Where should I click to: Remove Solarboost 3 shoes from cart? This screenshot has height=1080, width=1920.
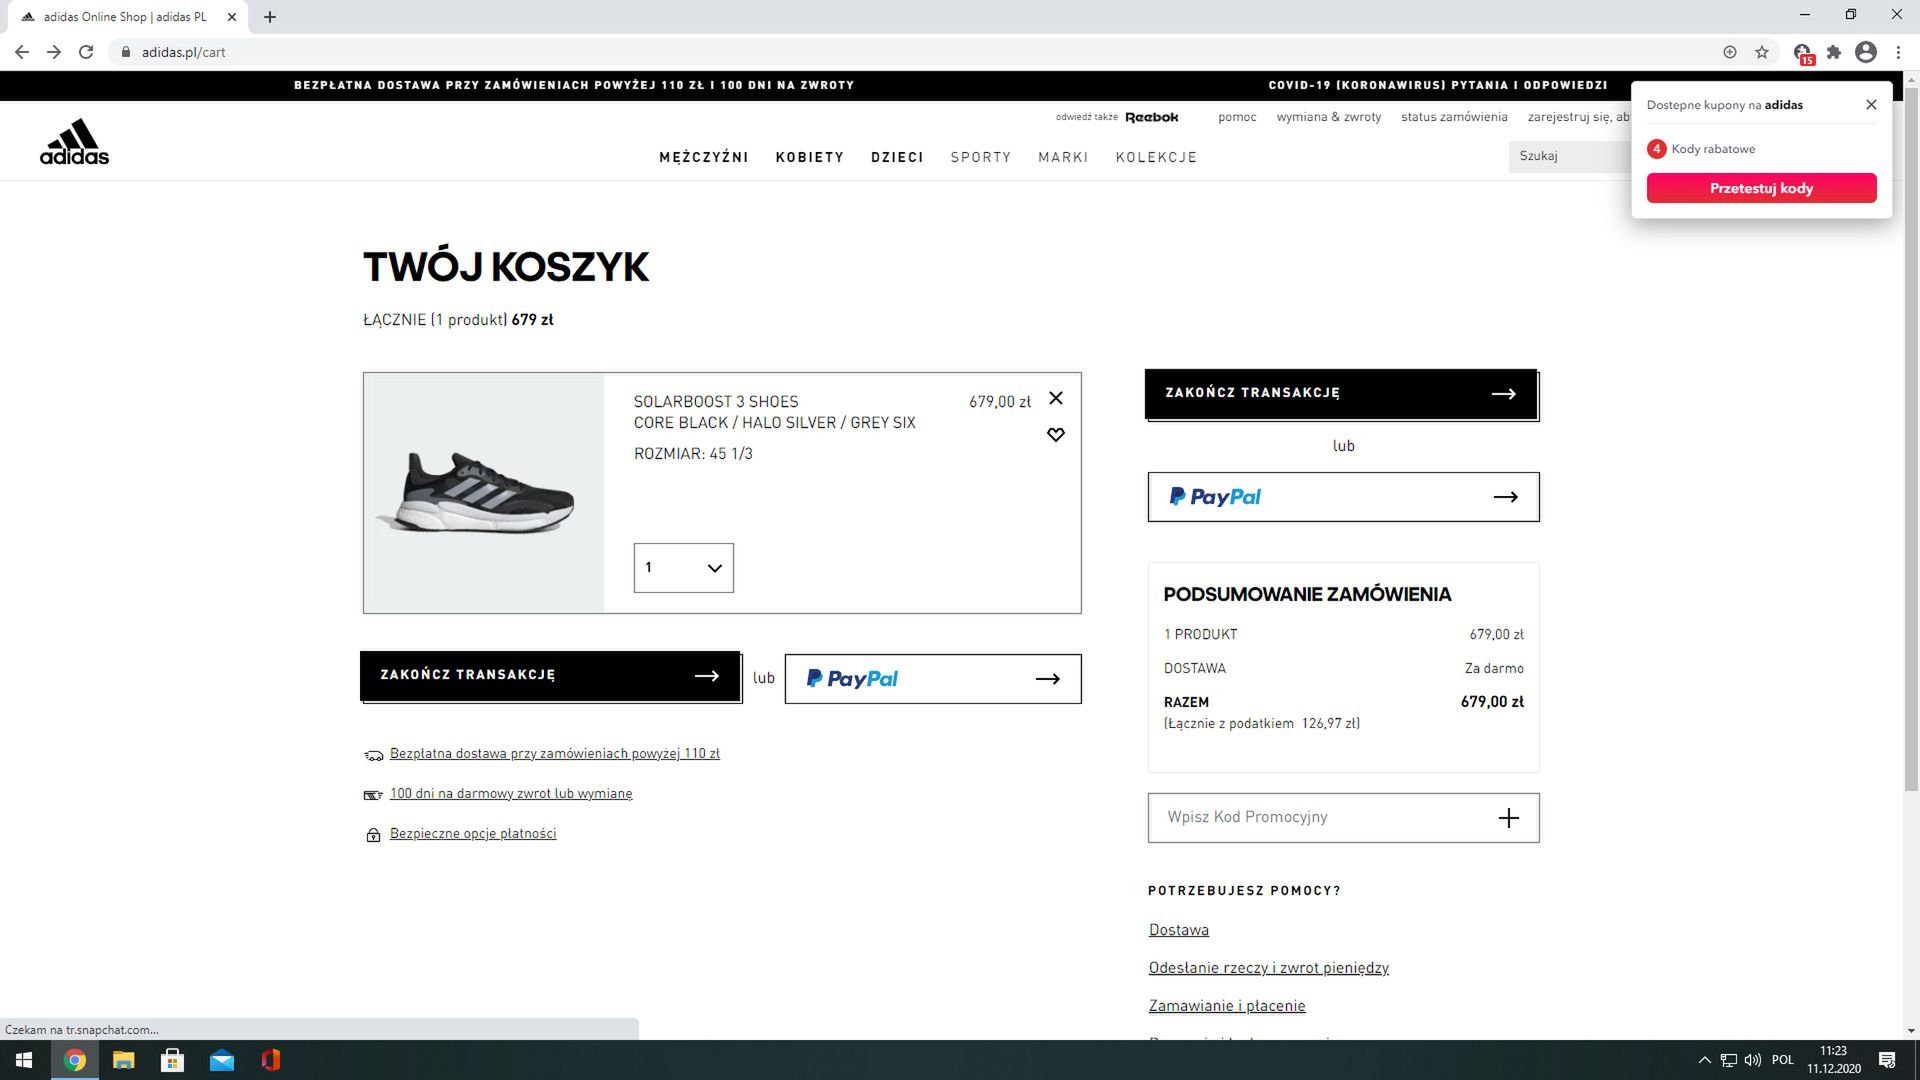(1055, 398)
